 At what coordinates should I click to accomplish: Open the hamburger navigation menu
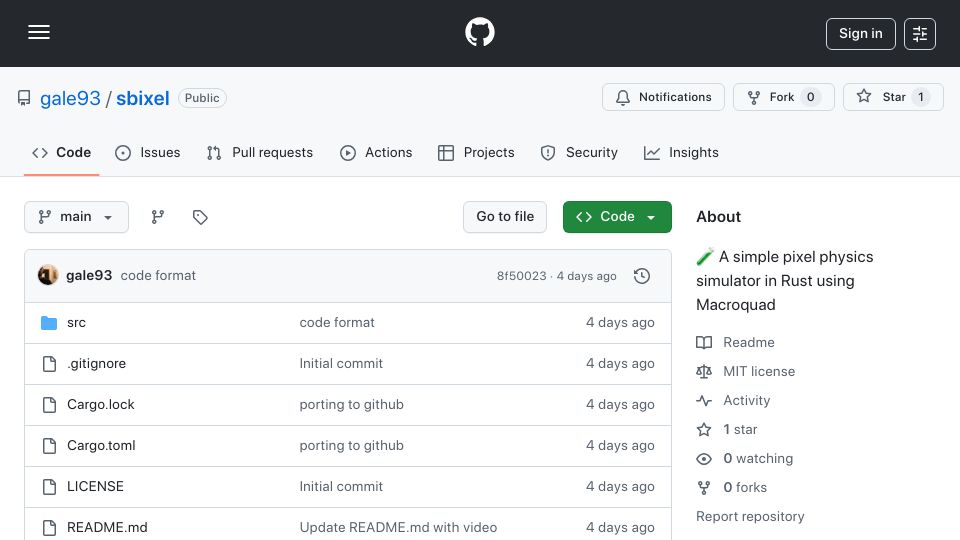click(x=39, y=32)
